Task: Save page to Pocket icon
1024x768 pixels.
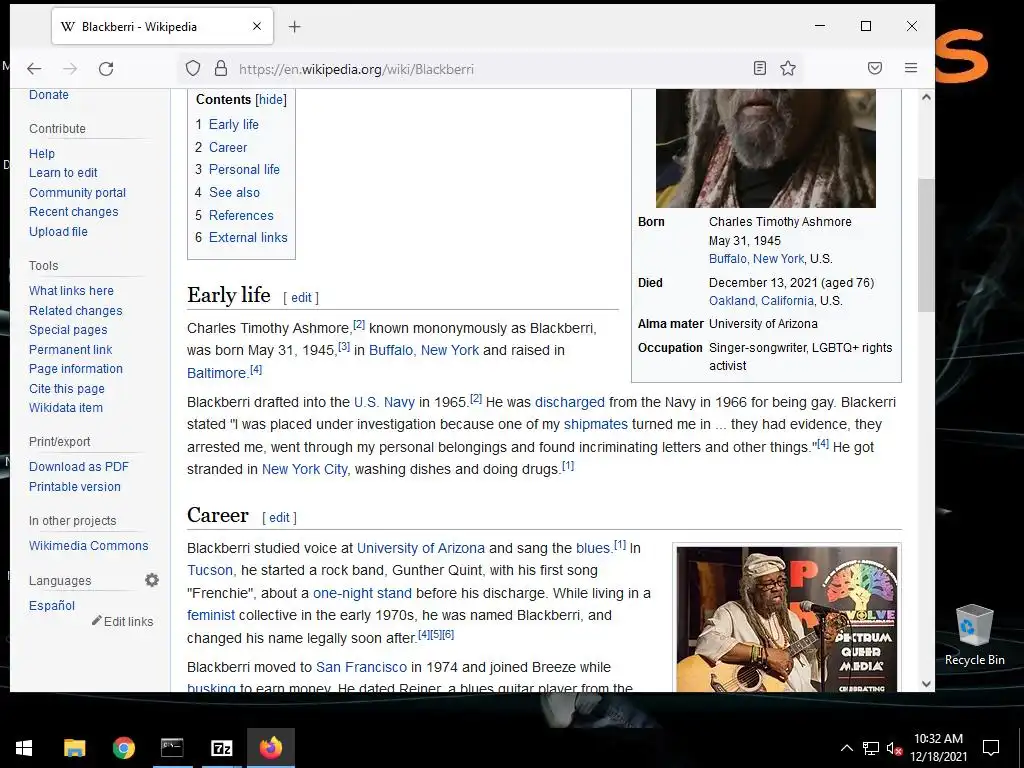Action: [875, 68]
